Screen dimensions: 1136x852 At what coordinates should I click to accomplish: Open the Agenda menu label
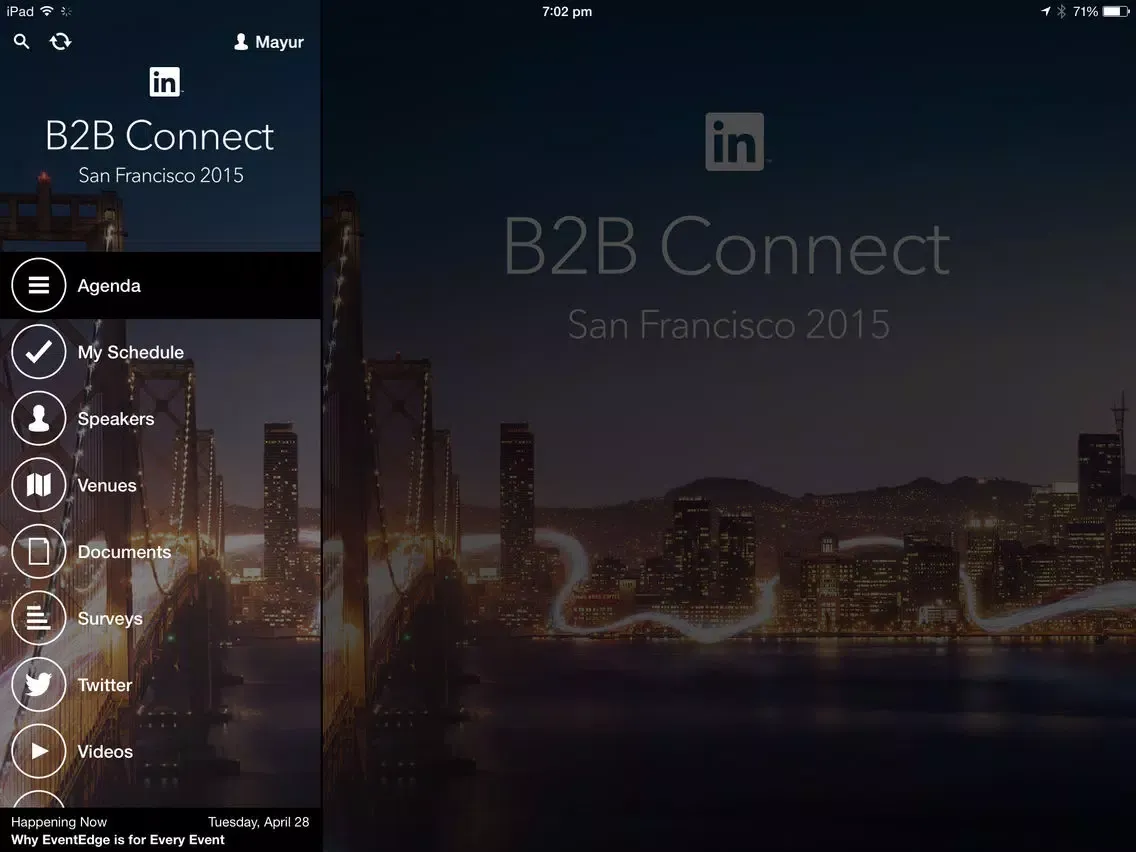point(109,286)
